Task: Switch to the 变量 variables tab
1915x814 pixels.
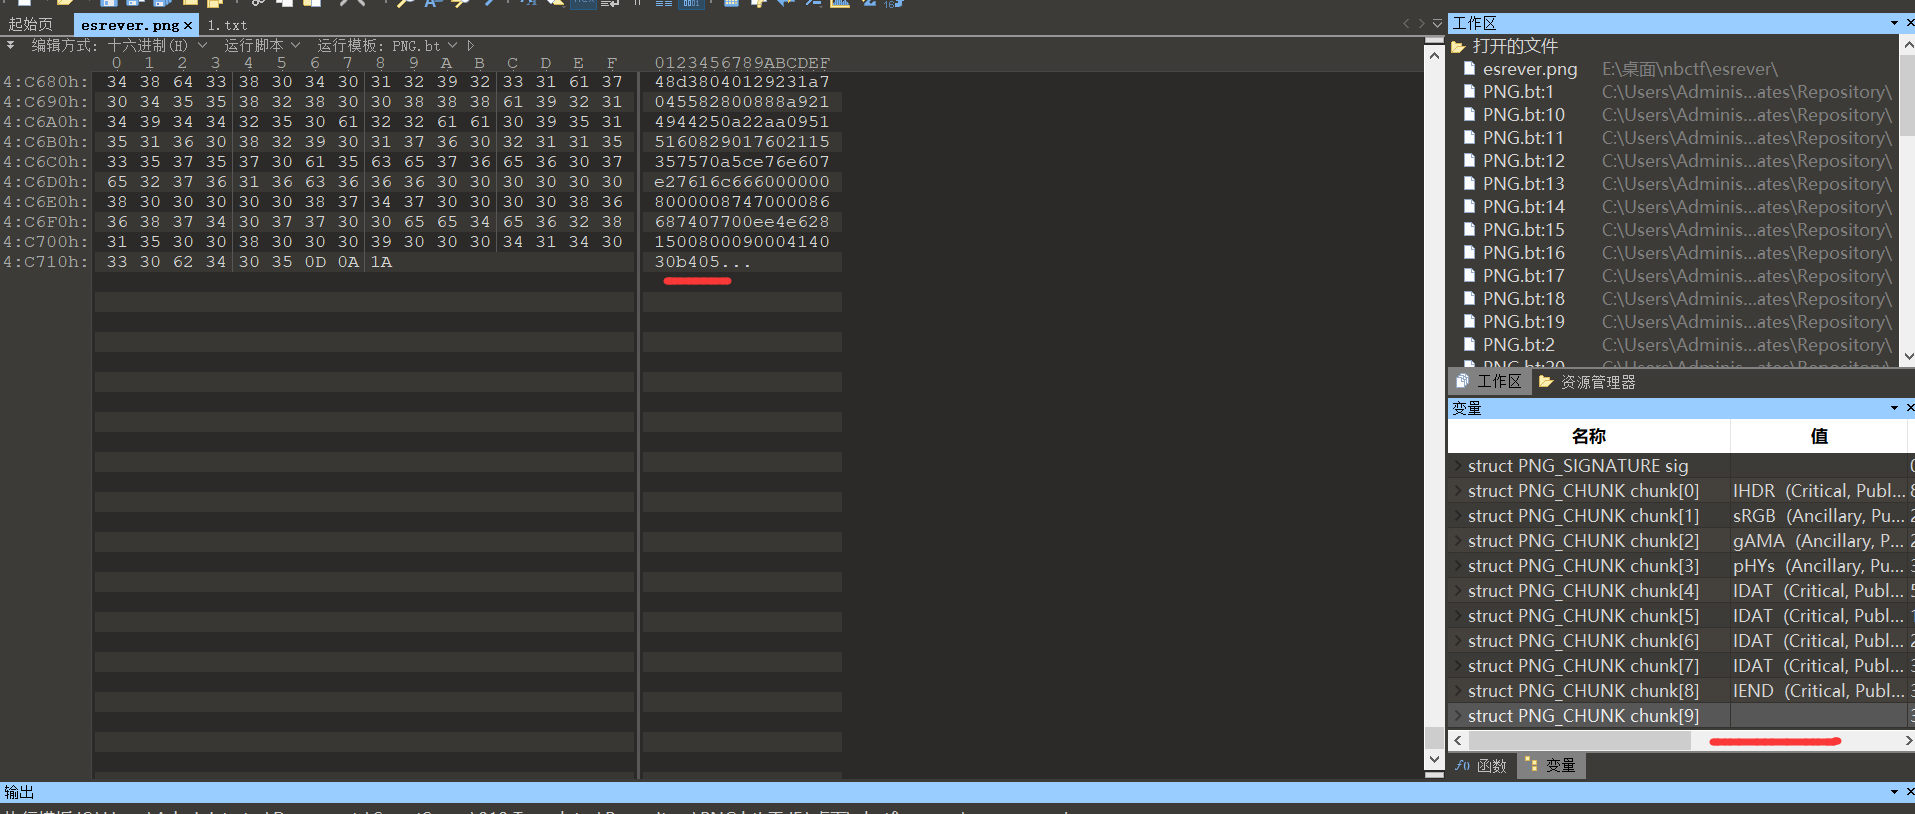Action: 1550,766
